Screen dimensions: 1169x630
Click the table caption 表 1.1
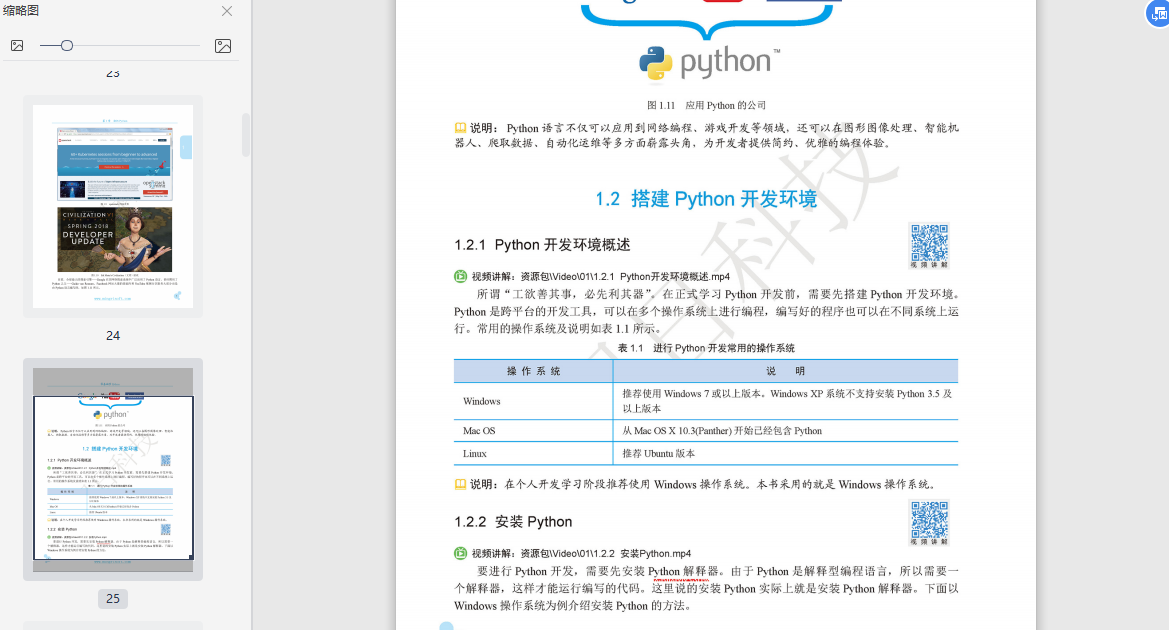706,348
